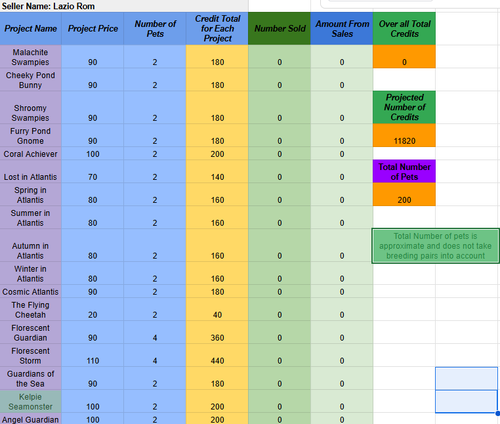Click credit total 40 for The Flying Cheetah
Screen dimensions: 500x424
[217, 309]
